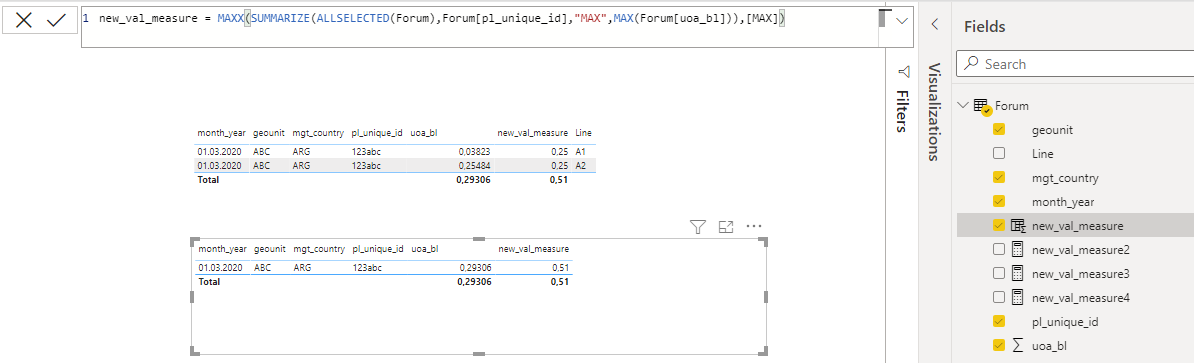
Task: Click the Filters pane funnel arrow icon
Action: click(904, 72)
